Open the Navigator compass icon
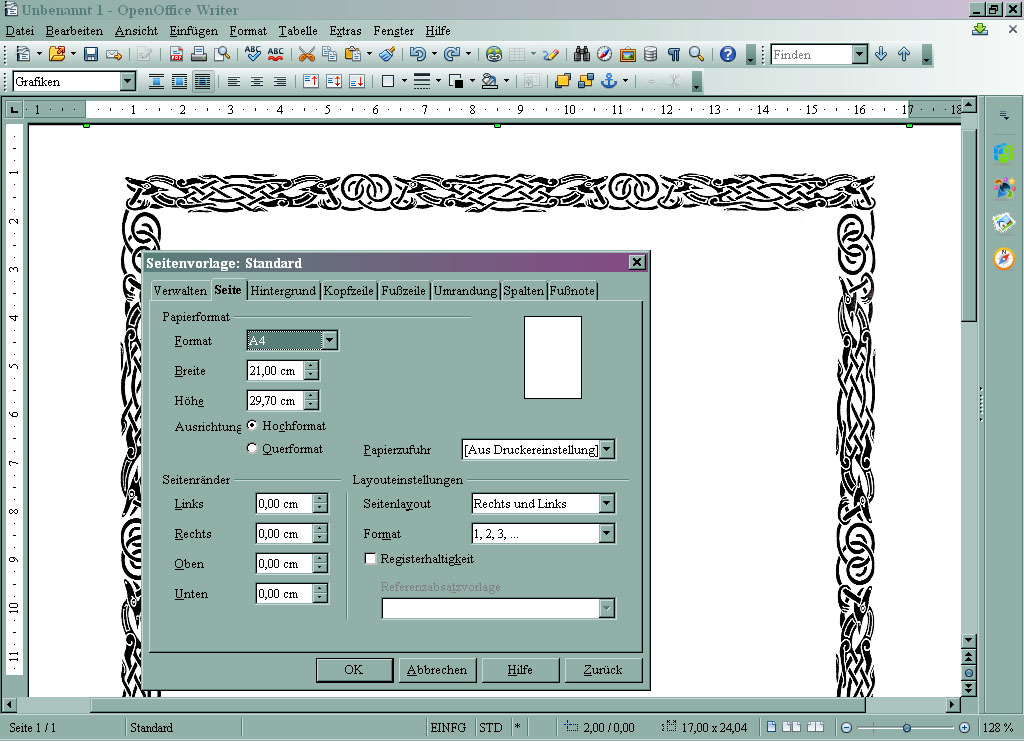Screen dimensions: 1024x741 click(603, 55)
